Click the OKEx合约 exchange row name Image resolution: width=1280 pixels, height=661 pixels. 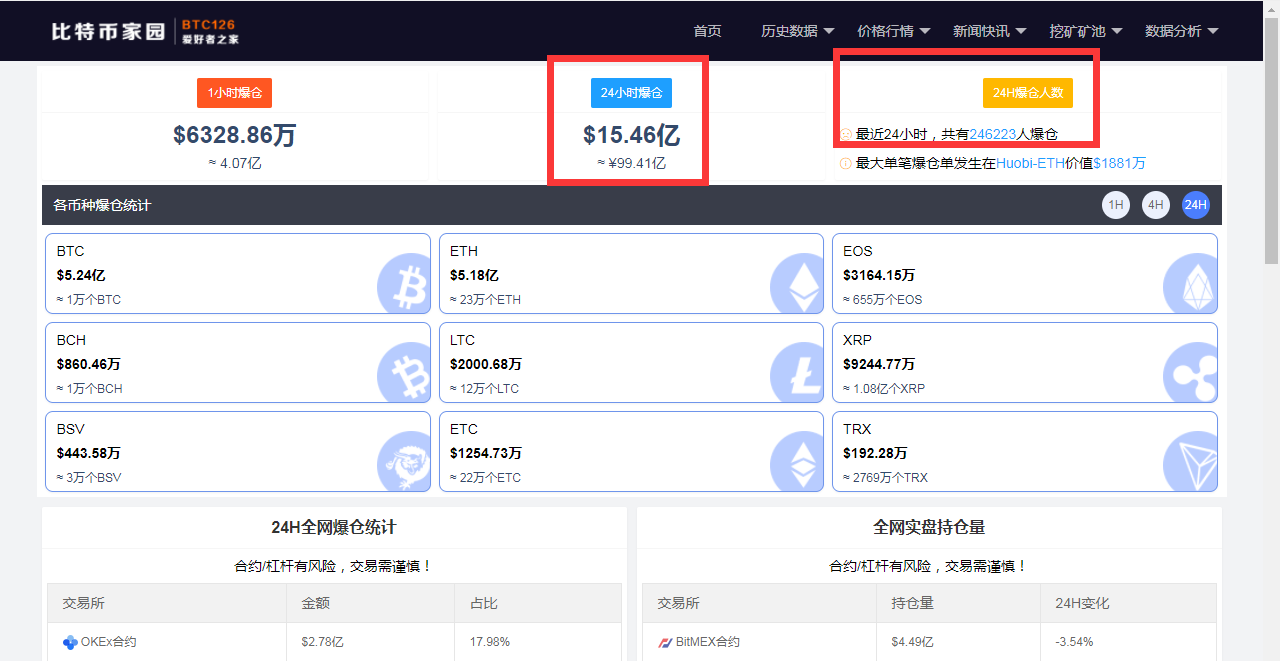[x=109, y=642]
